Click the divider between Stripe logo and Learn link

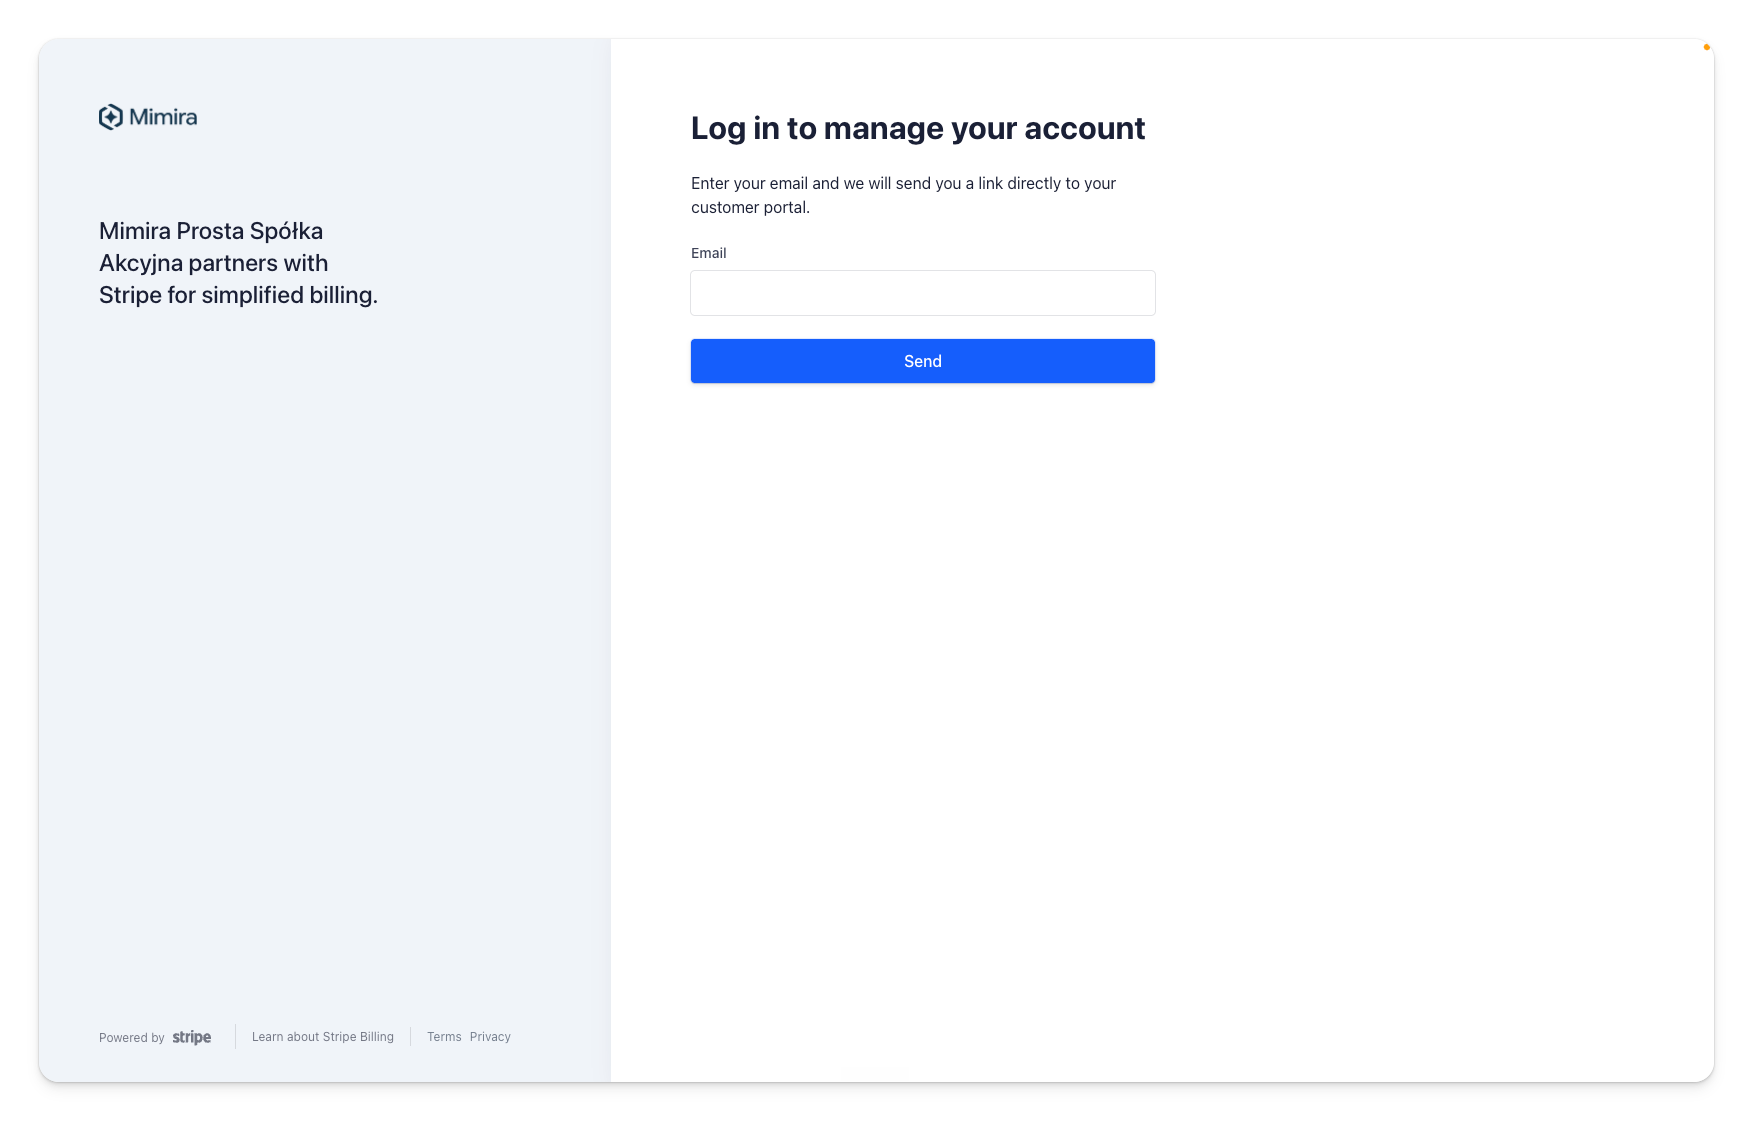(236, 1037)
